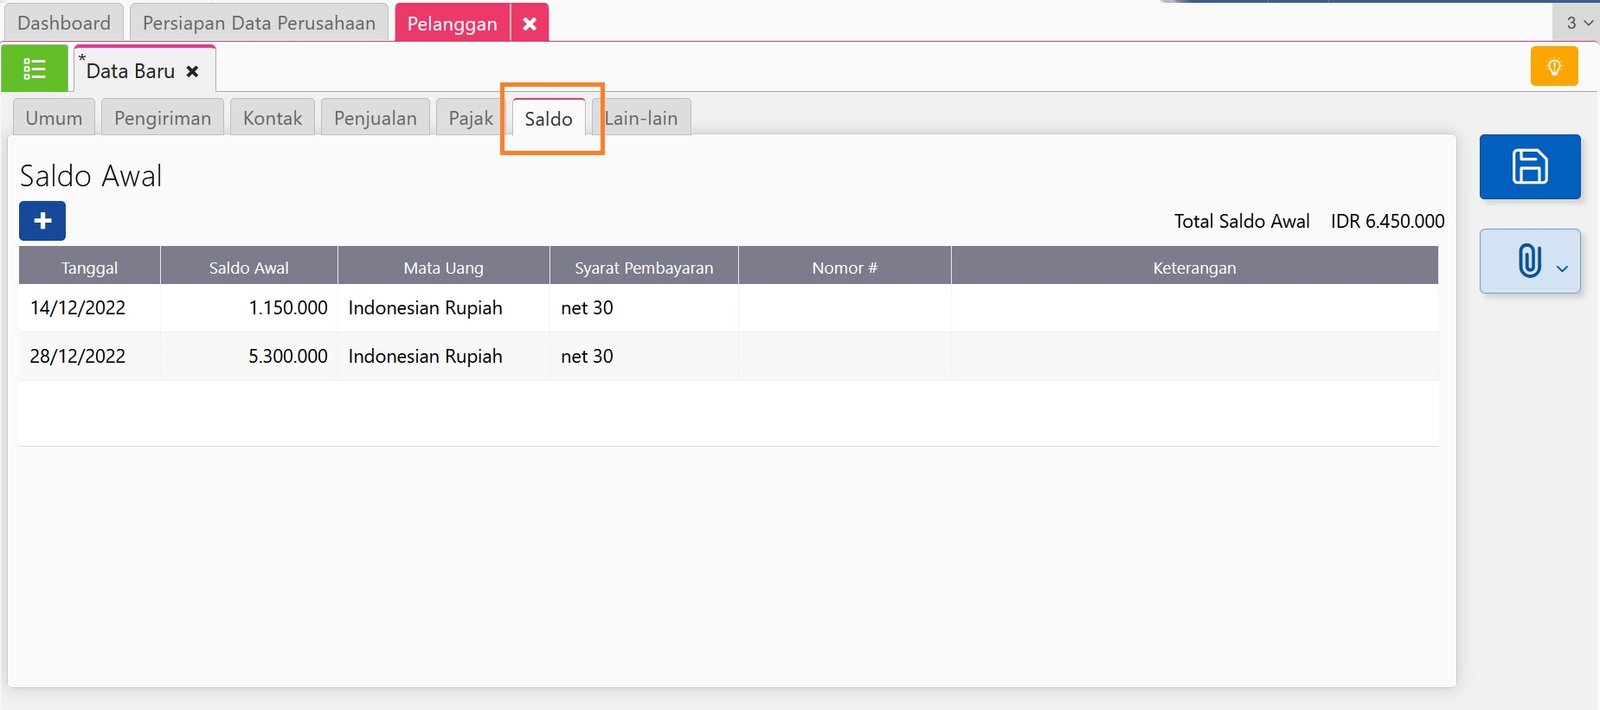Expand the attachment dropdown chevron
This screenshot has height=710, width=1600.
pyautogui.click(x=1562, y=268)
